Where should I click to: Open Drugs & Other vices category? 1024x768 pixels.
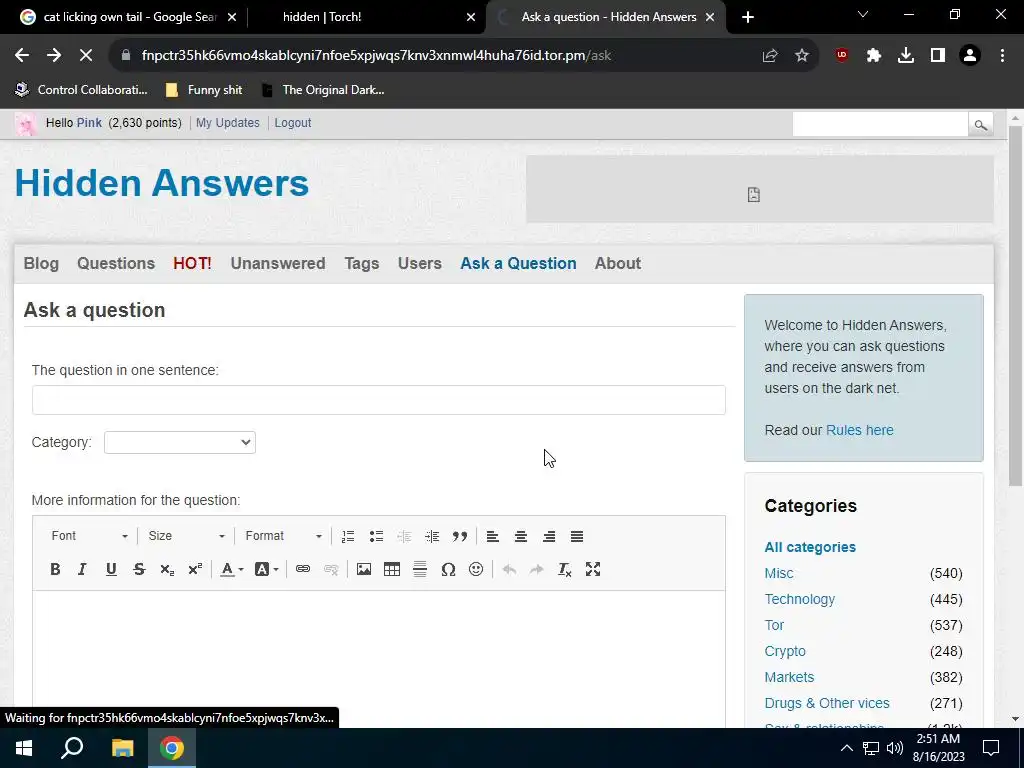click(x=827, y=703)
